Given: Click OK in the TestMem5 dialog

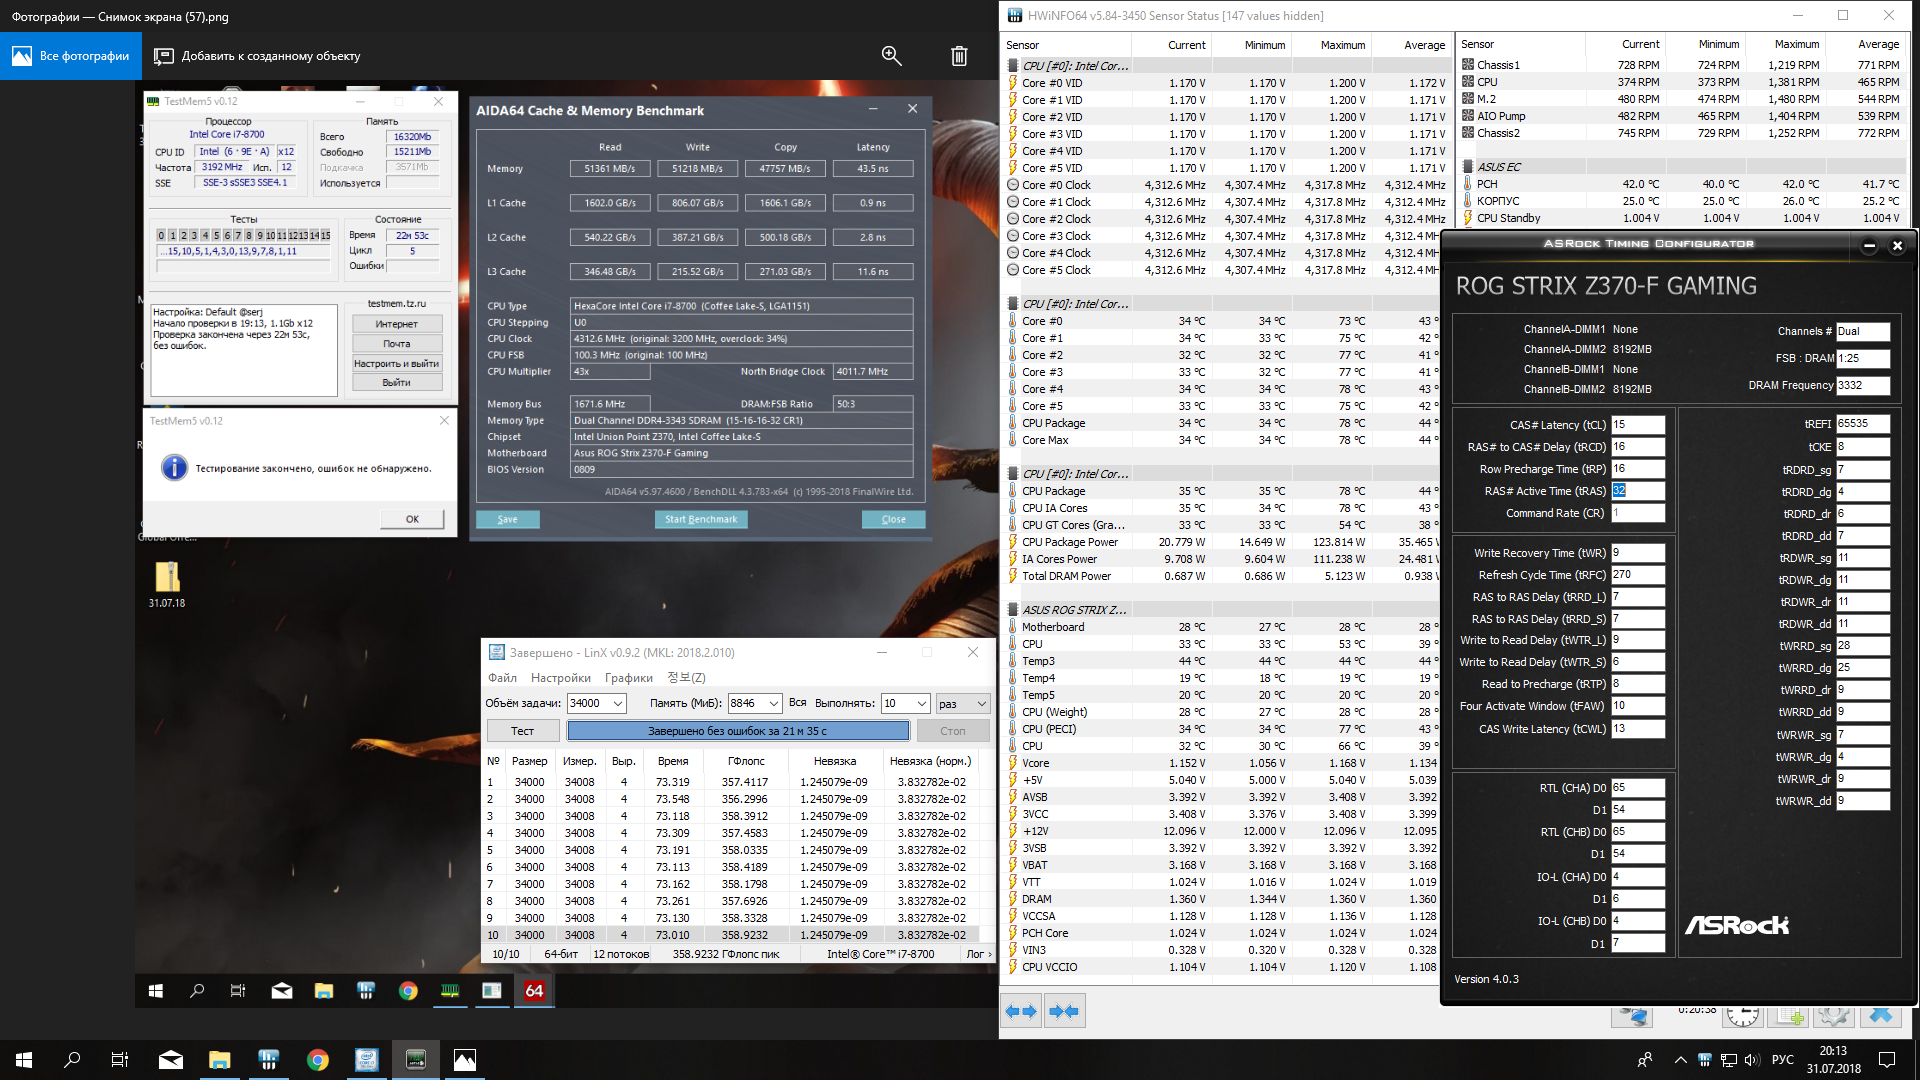Looking at the screenshot, I should point(412,519).
